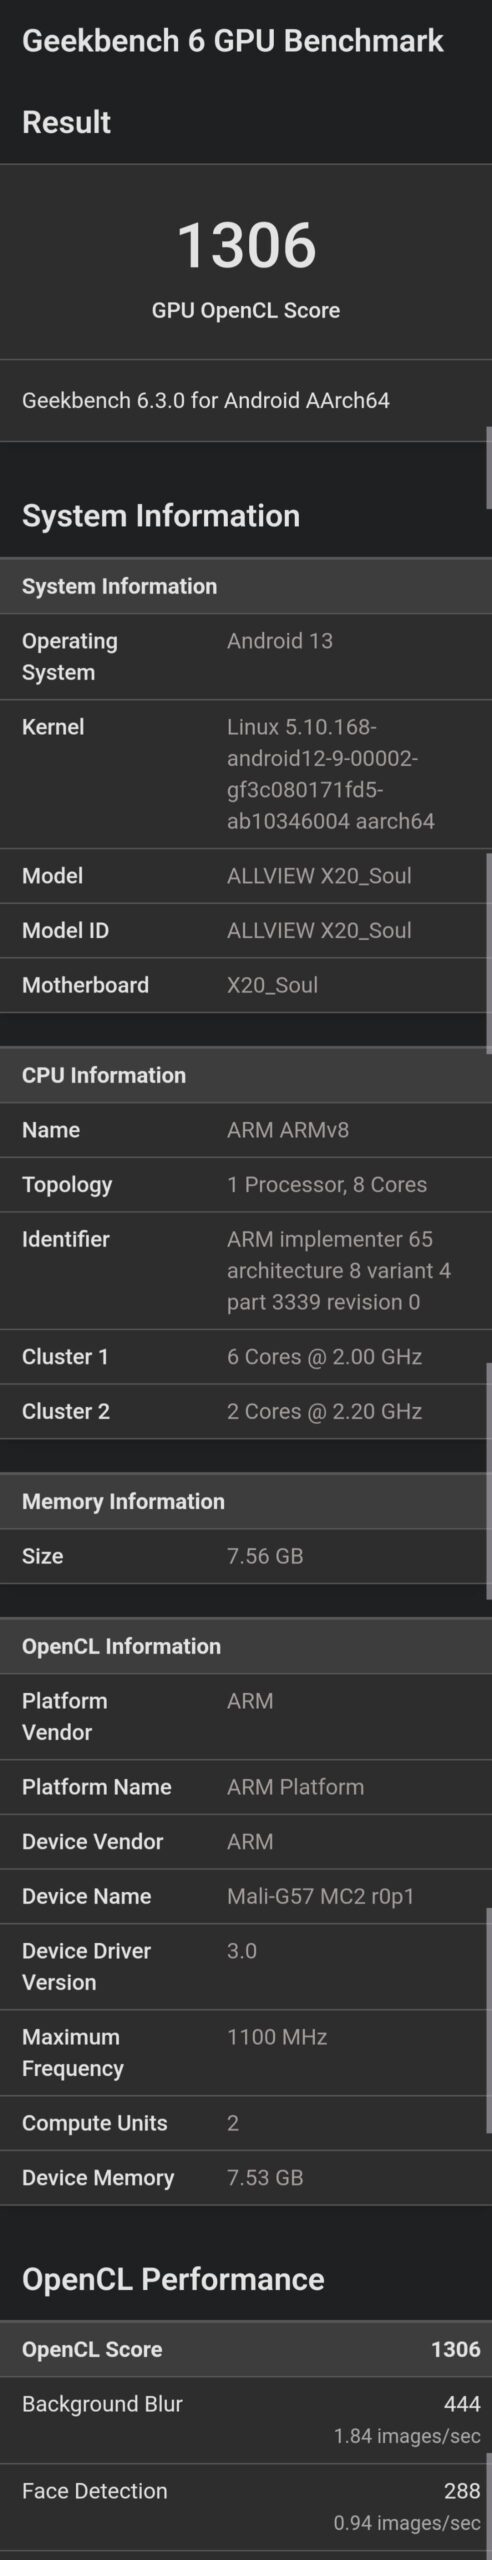492x2560 pixels.
Task: Select the Device Name Mali-G57 MC2 row
Action: pyautogui.click(x=246, y=1896)
